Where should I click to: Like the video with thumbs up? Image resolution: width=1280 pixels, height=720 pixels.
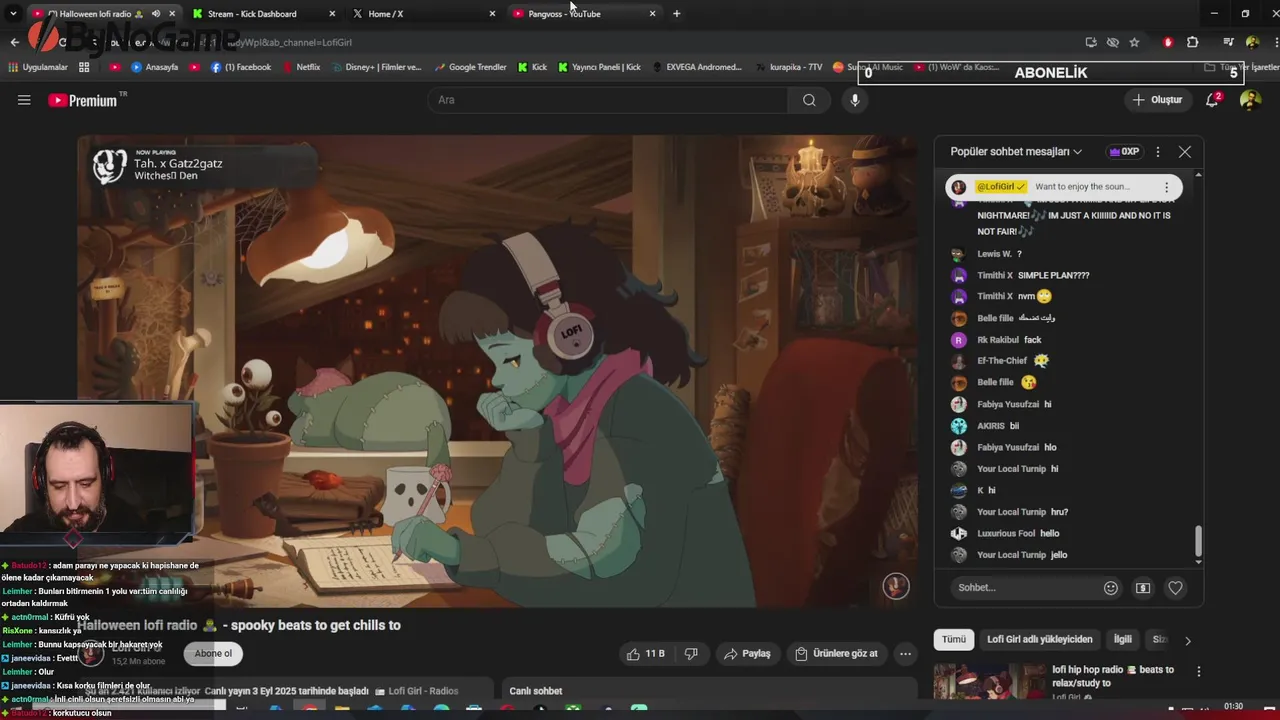point(645,654)
